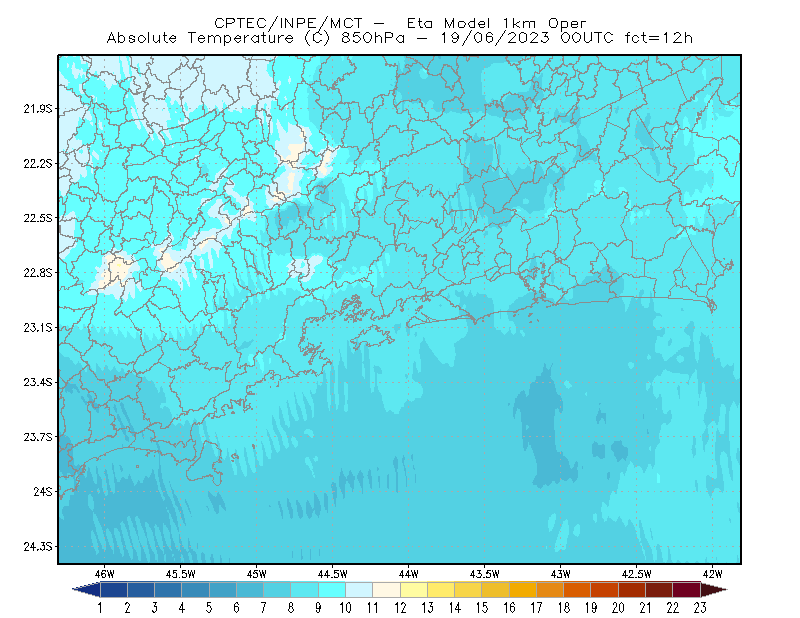Click the longitude label 45.5W
This screenshot has width=800, height=618.
(x=181, y=574)
